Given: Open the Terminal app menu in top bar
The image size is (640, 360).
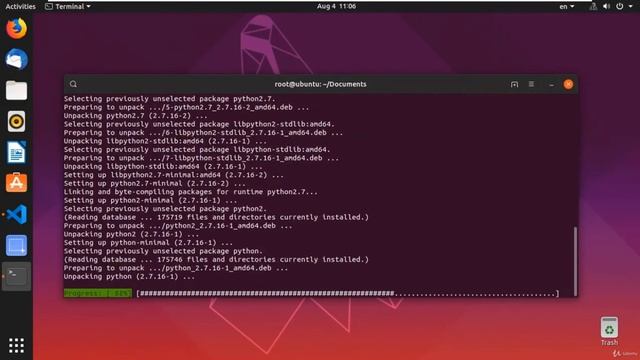Looking at the screenshot, I should [x=68, y=7].
